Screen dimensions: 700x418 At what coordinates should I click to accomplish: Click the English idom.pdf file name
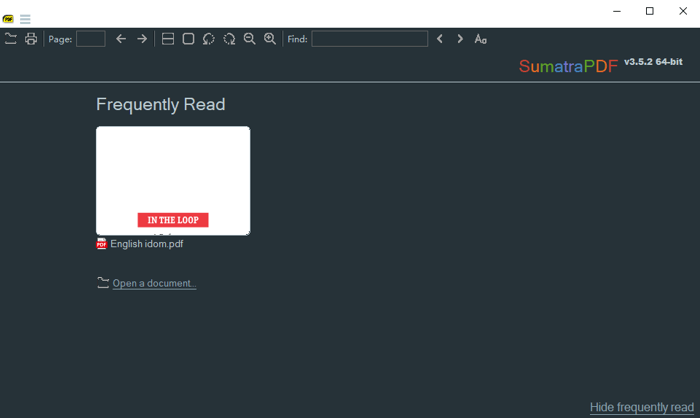point(147,244)
